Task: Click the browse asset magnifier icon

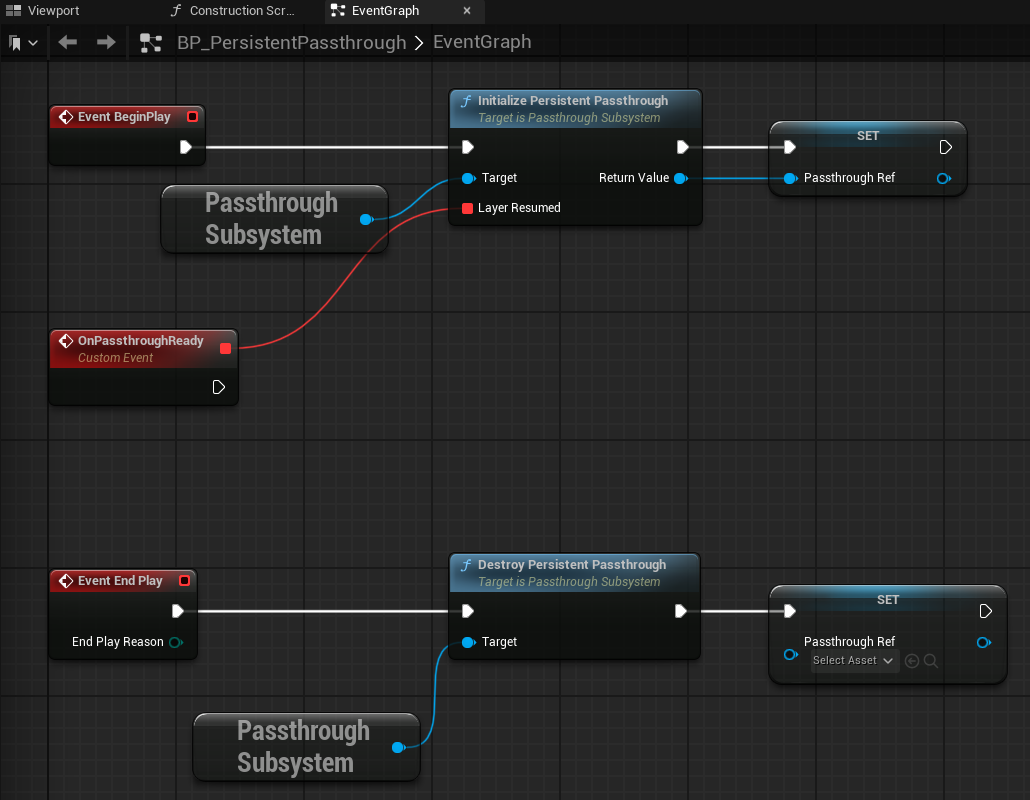Action: click(x=931, y=661)
